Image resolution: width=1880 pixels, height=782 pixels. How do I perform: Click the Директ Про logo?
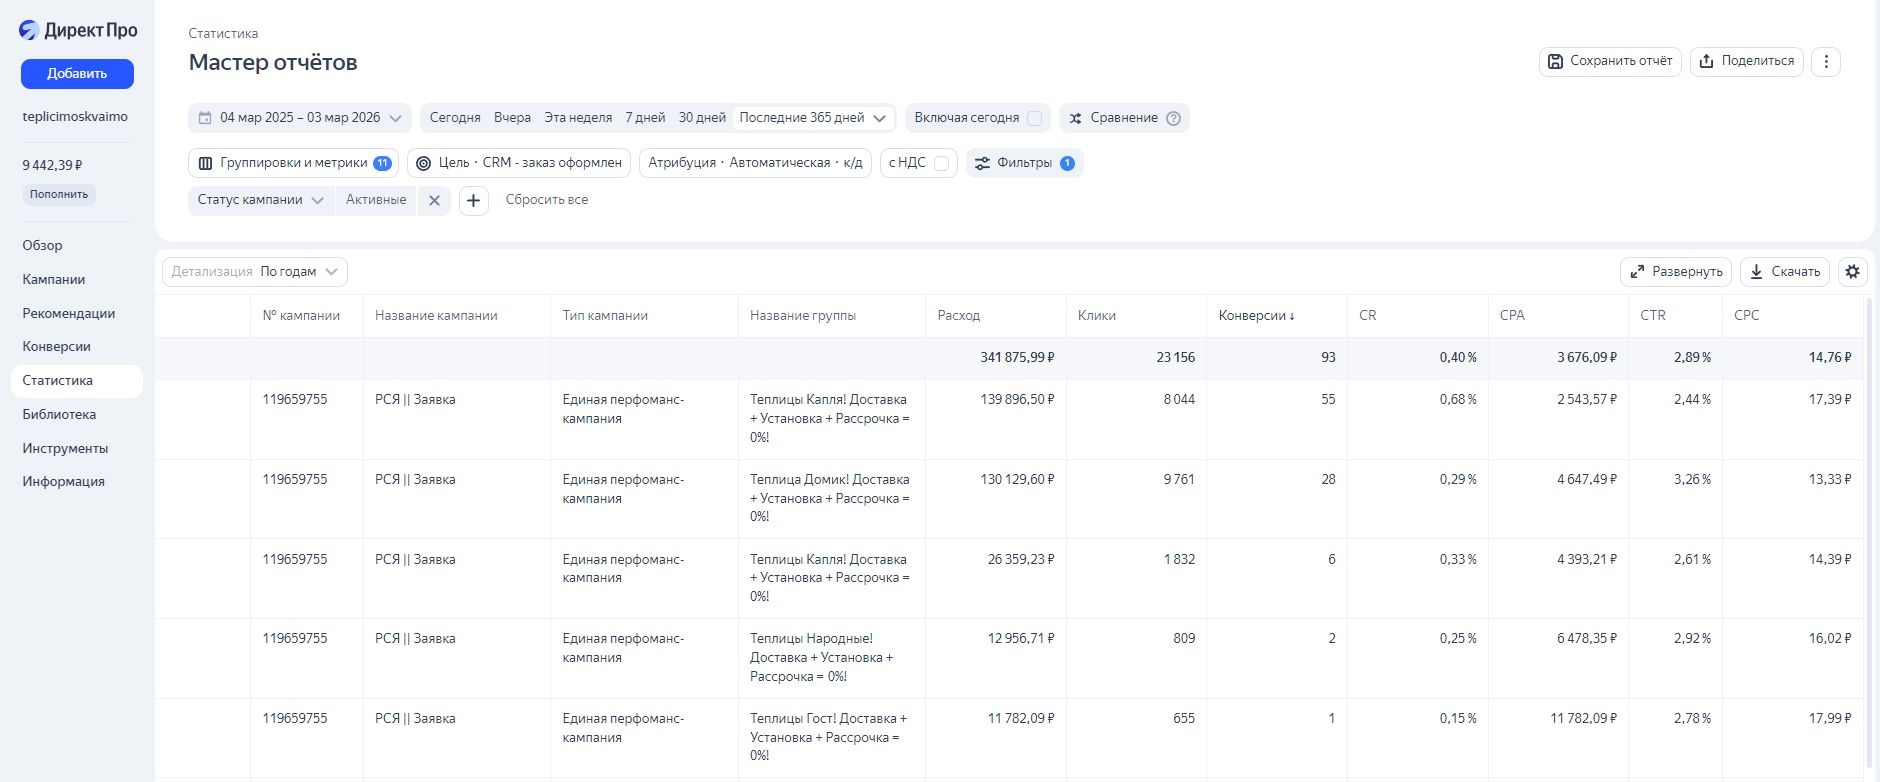point(78,30)
